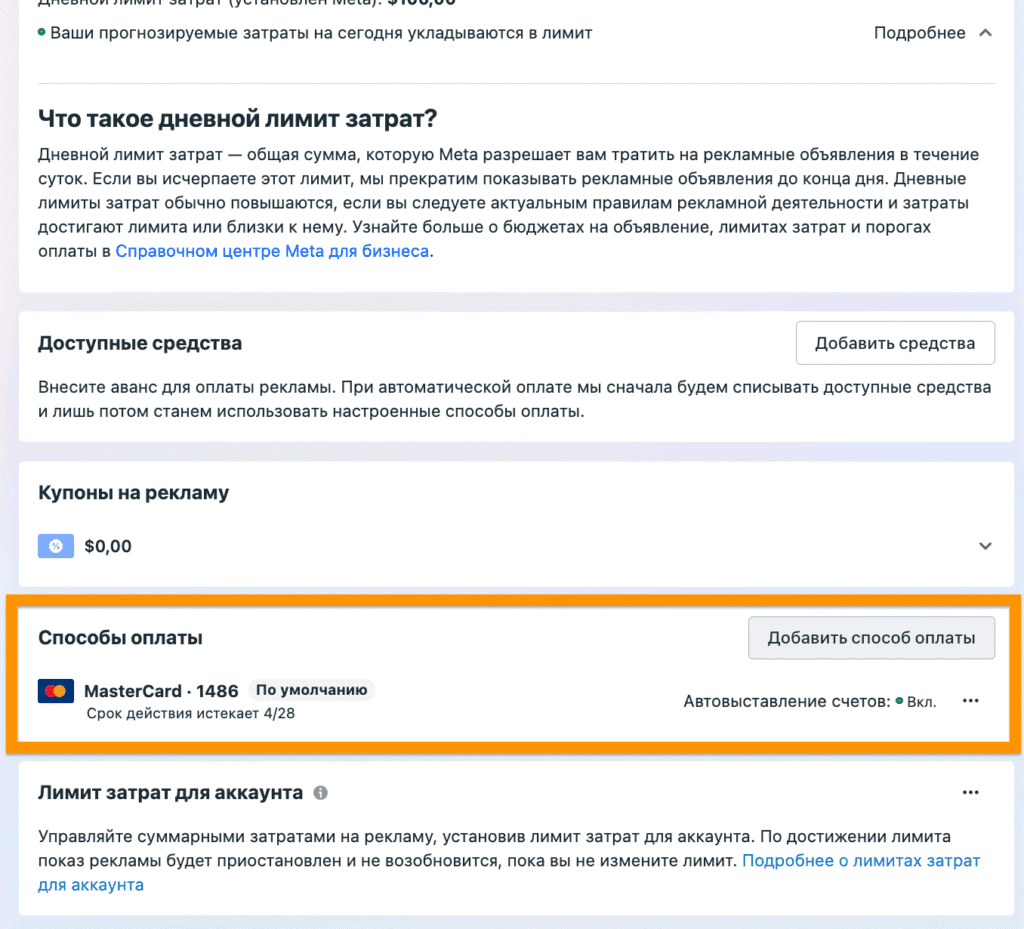1024x929 pixels.
Task: Click the MasterCard logo icon
Action: click(x=56, y=691)
